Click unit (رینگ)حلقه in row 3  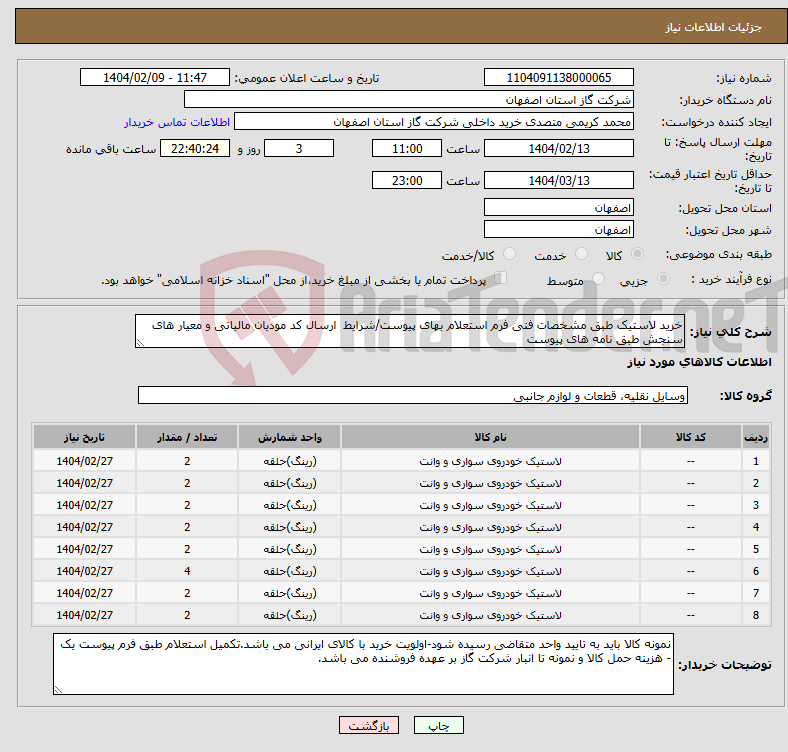click(x=289, y=505)
